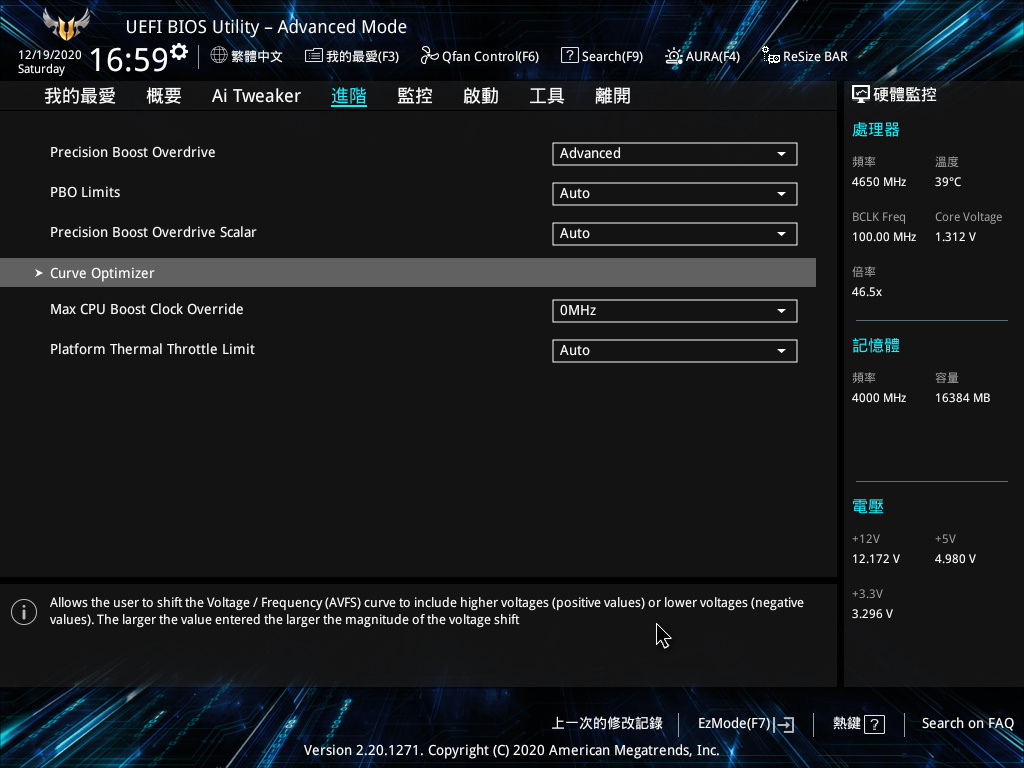1024x768 pixels.
Task: Click the 1.312 V core voltage value
Action: [955, 236]
